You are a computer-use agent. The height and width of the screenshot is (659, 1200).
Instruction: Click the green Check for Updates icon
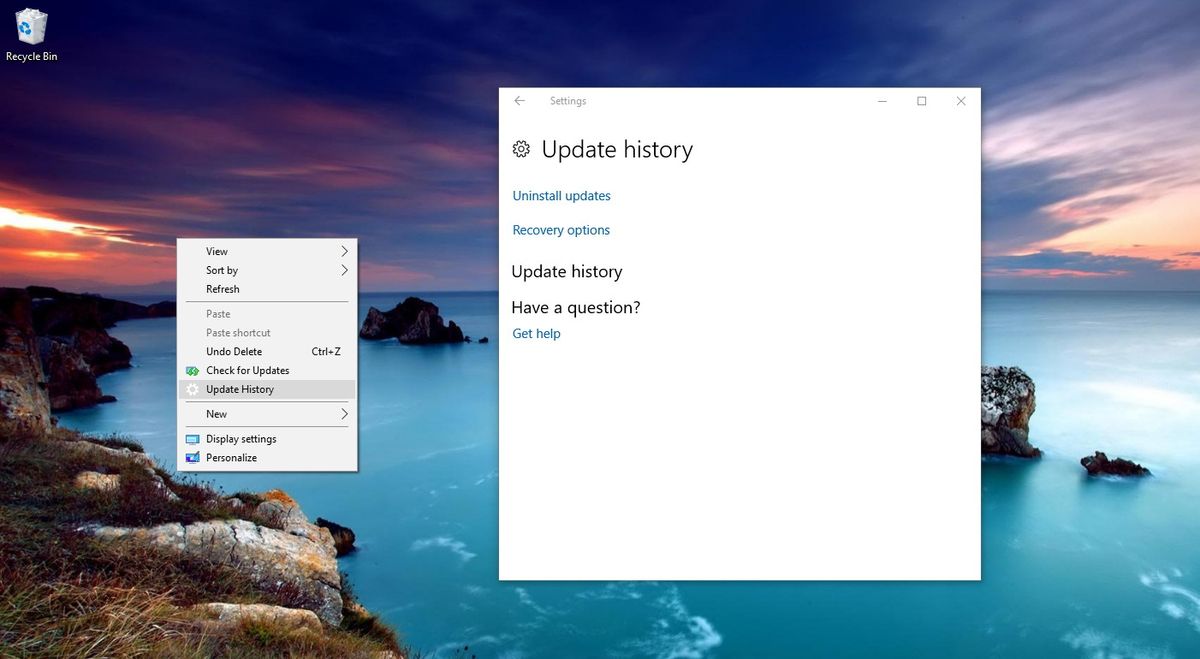click(192, 370)
